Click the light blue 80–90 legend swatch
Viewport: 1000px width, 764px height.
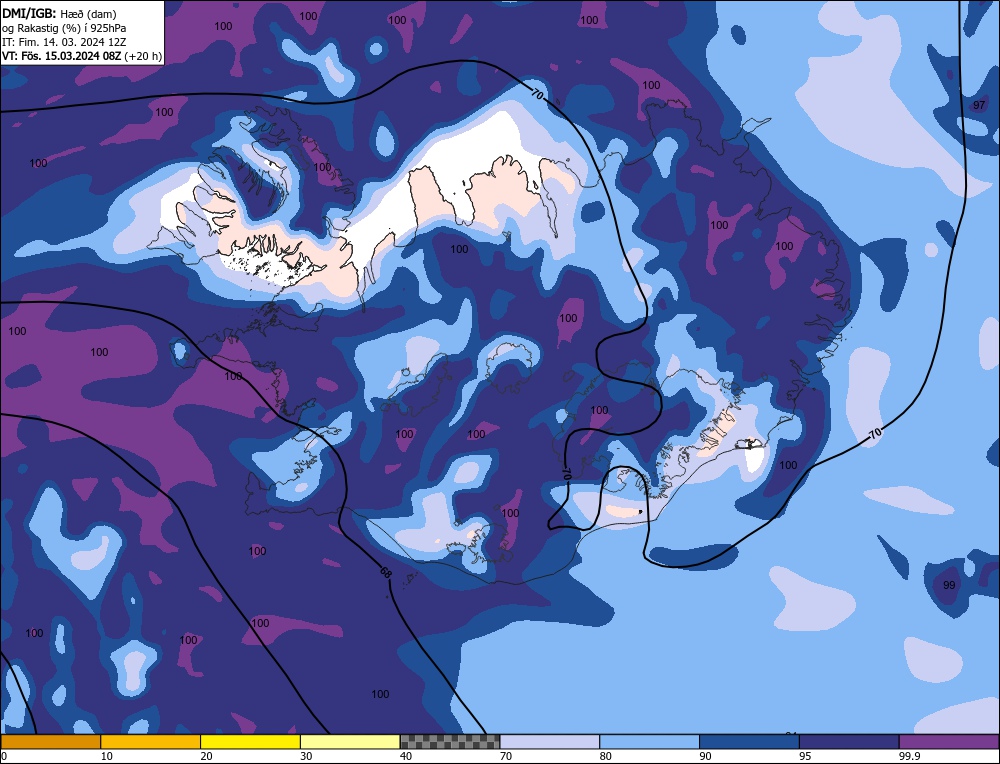point(649,742)
